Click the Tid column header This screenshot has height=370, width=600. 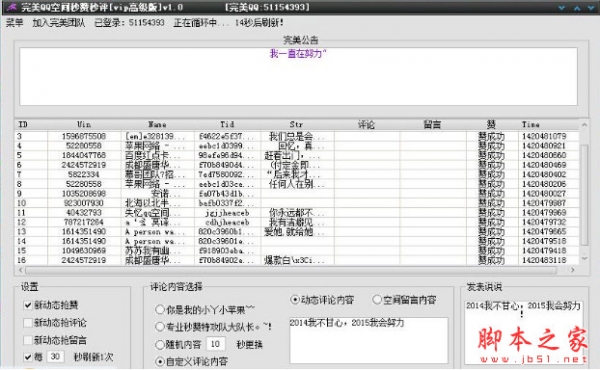[227, 124]
